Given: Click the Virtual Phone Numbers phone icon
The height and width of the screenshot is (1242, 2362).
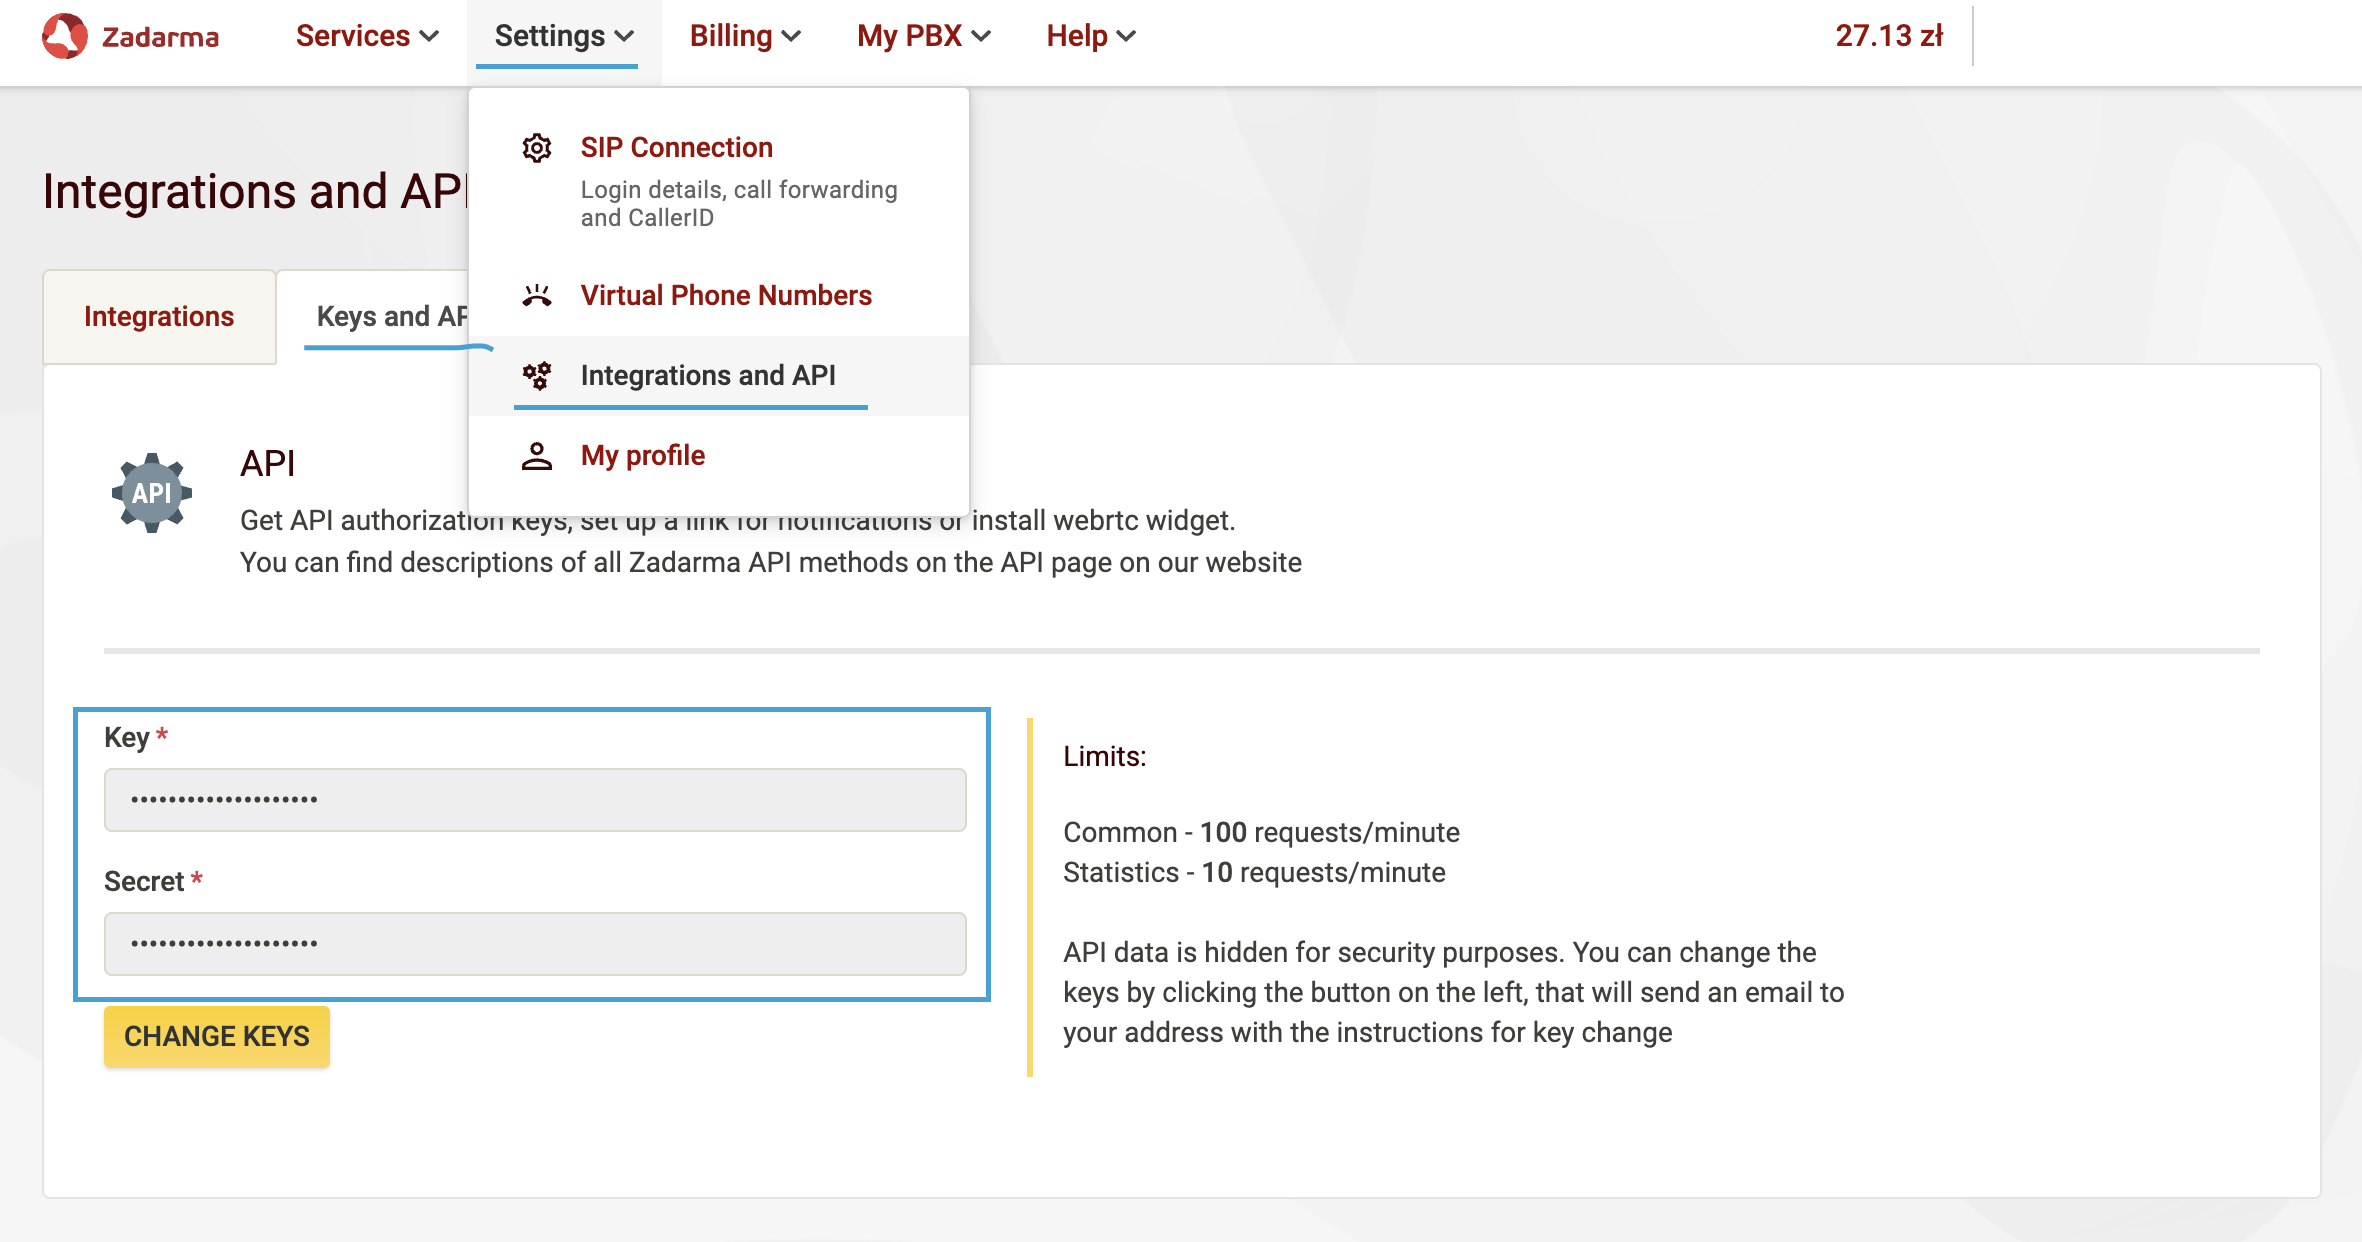Looking at the screenshot, I should point(537,295).
